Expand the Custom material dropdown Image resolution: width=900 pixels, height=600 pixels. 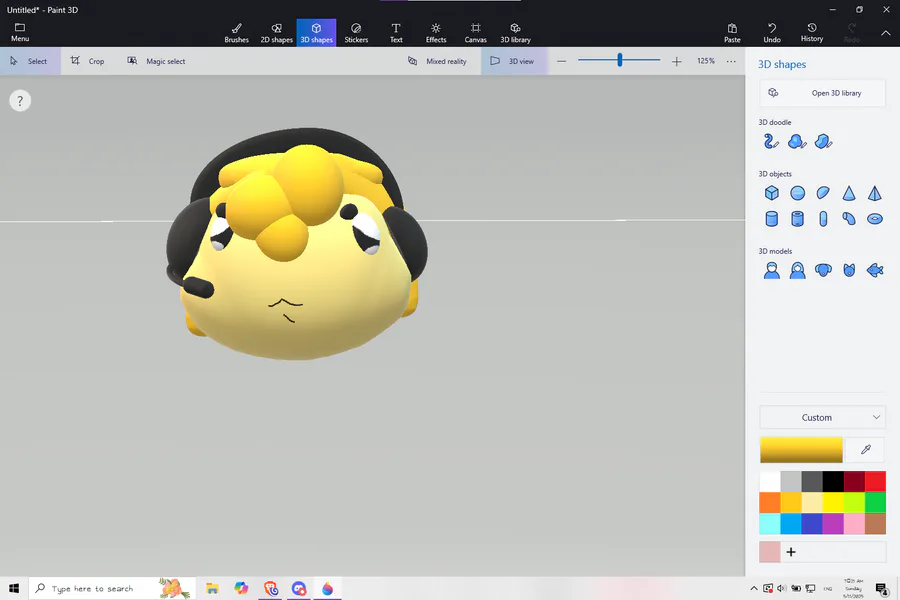(x=822, y=417)
